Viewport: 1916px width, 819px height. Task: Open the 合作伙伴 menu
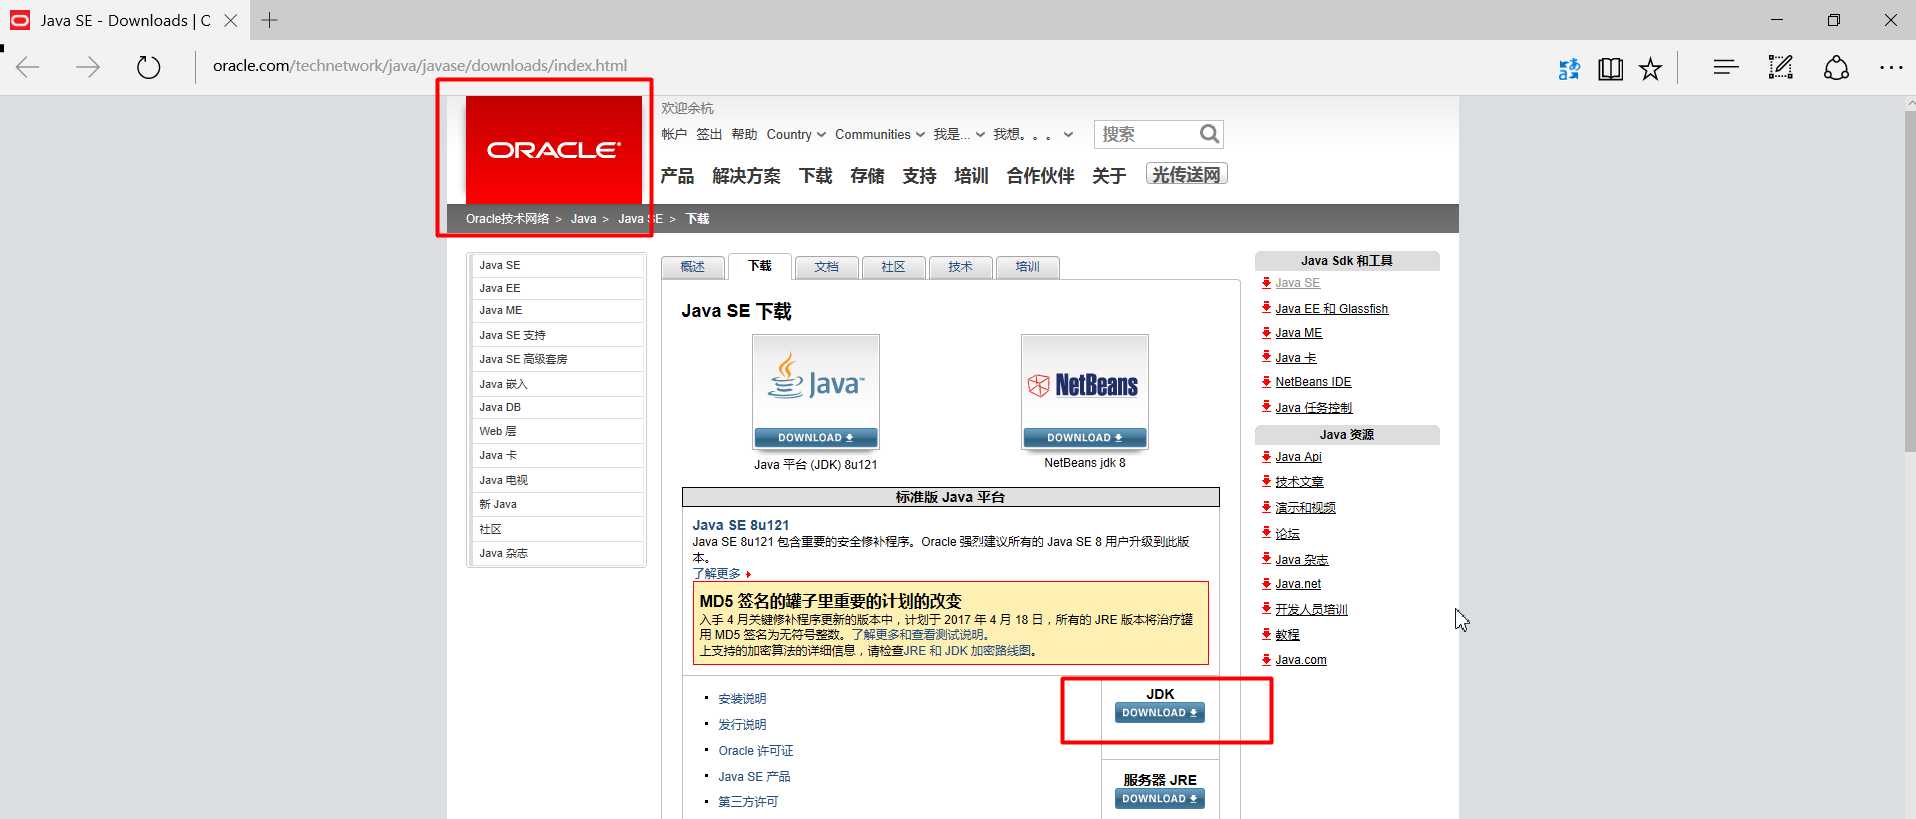click(1040, 176)
